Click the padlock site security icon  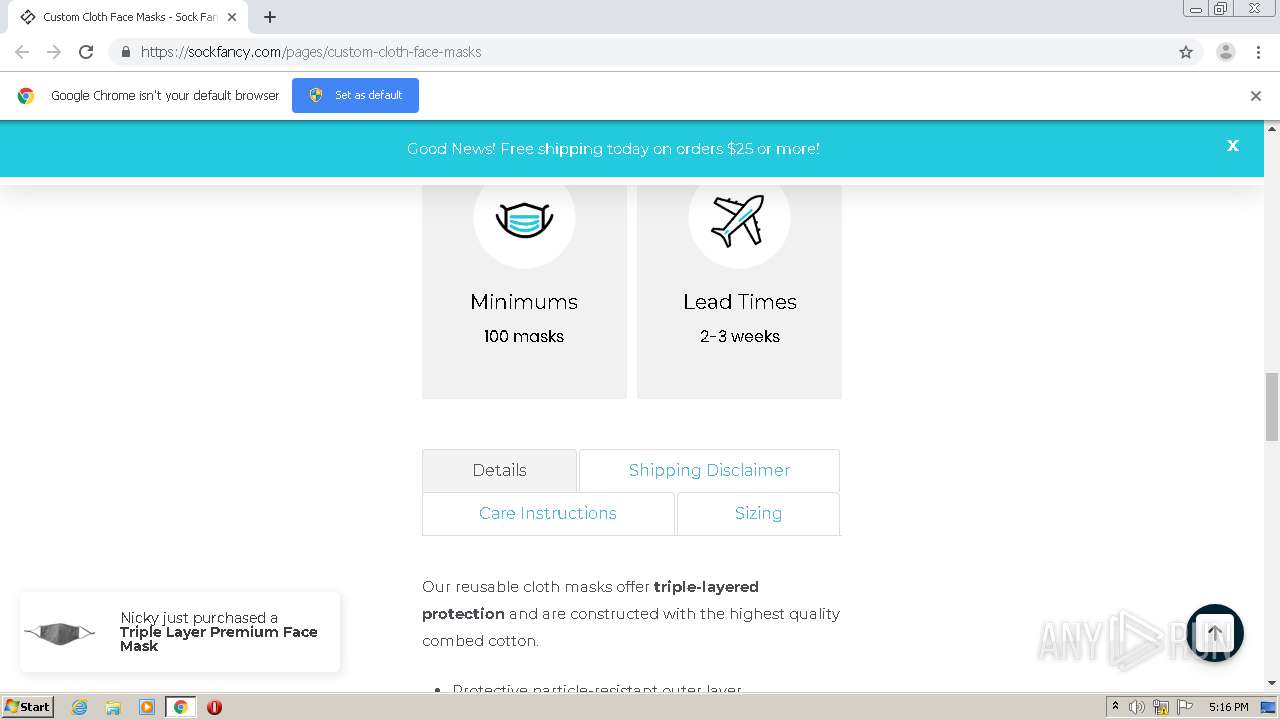coord(125,52)
